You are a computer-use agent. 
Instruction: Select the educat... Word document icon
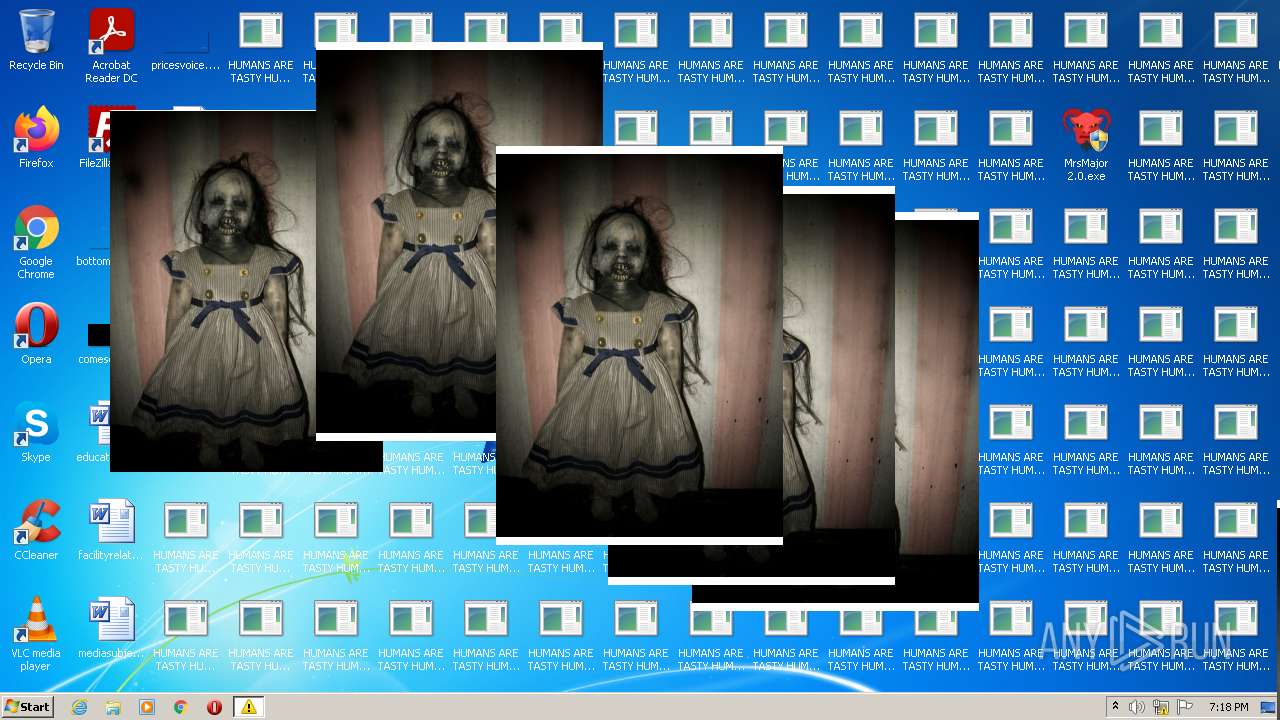point(94,432)
